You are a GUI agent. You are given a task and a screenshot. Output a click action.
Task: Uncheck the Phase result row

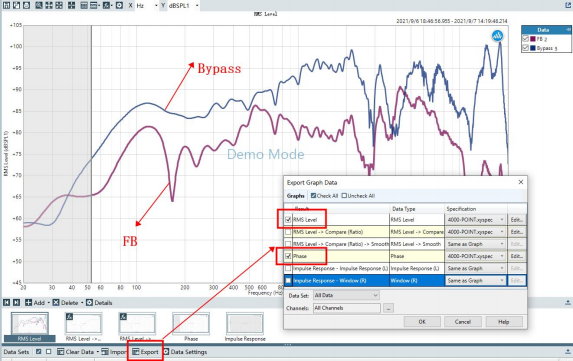point(288,256)
